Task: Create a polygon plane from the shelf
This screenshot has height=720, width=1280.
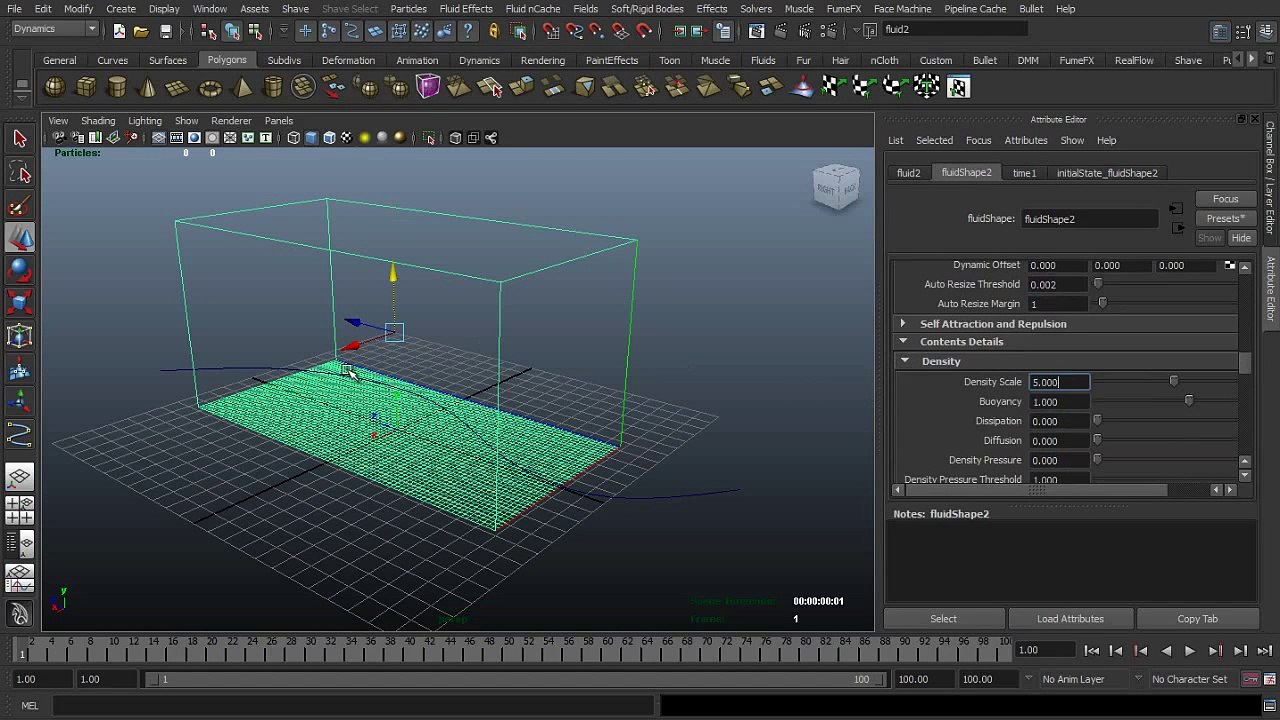Action: pyautogui.click(x=178, y=88)
